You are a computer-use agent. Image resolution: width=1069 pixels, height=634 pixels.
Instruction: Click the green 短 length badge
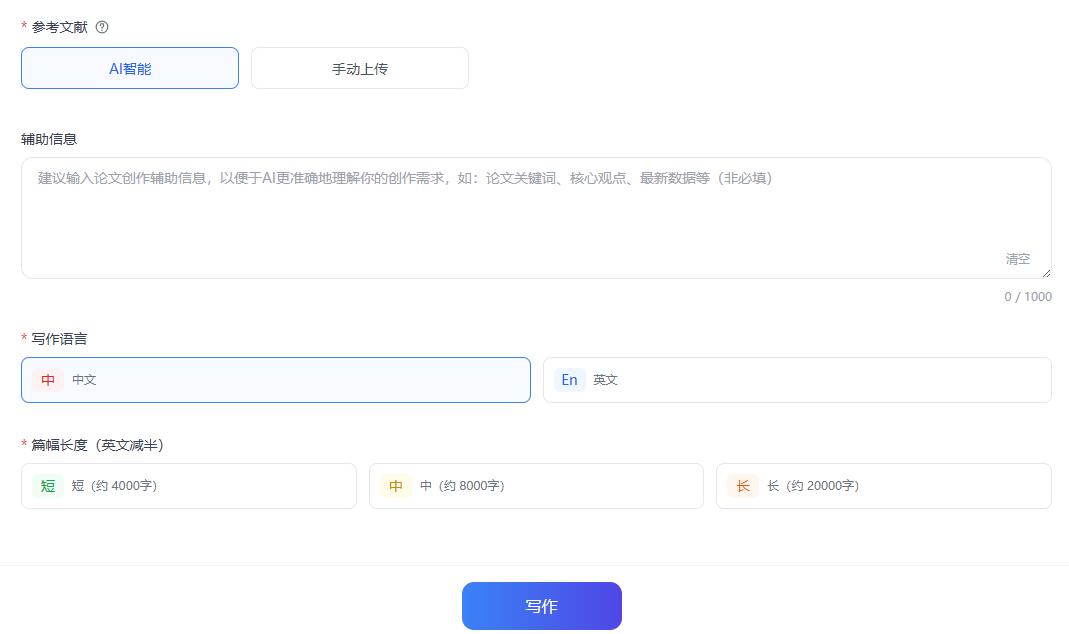coord(48,486)
